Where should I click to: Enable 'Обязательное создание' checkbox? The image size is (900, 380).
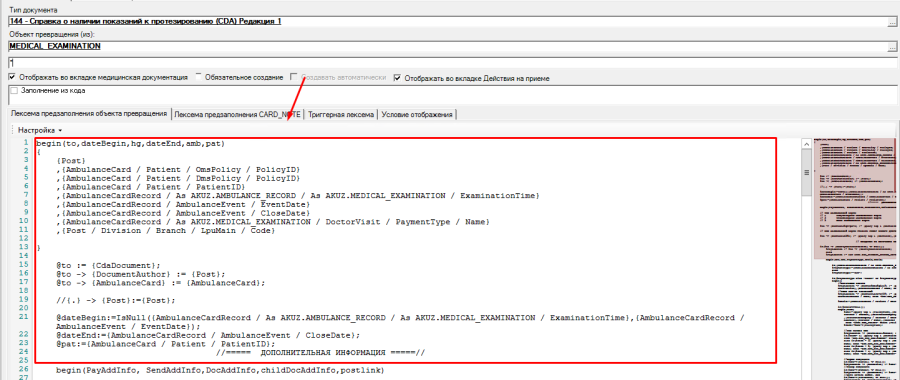click(199, 77)
